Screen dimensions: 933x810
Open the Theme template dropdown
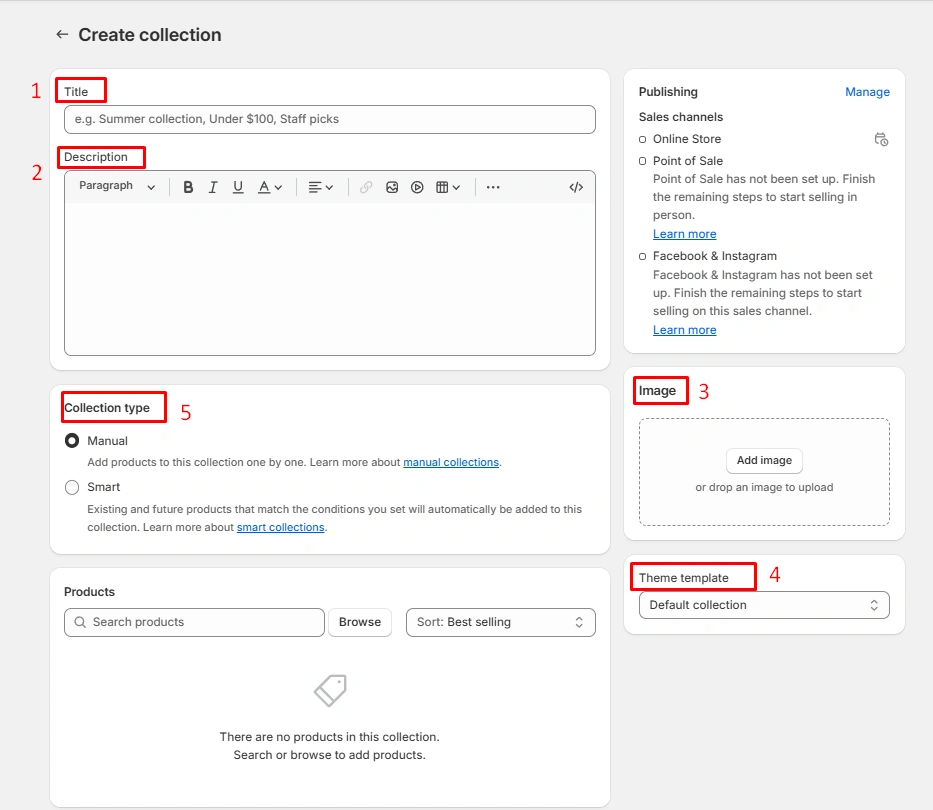(763, 604)
